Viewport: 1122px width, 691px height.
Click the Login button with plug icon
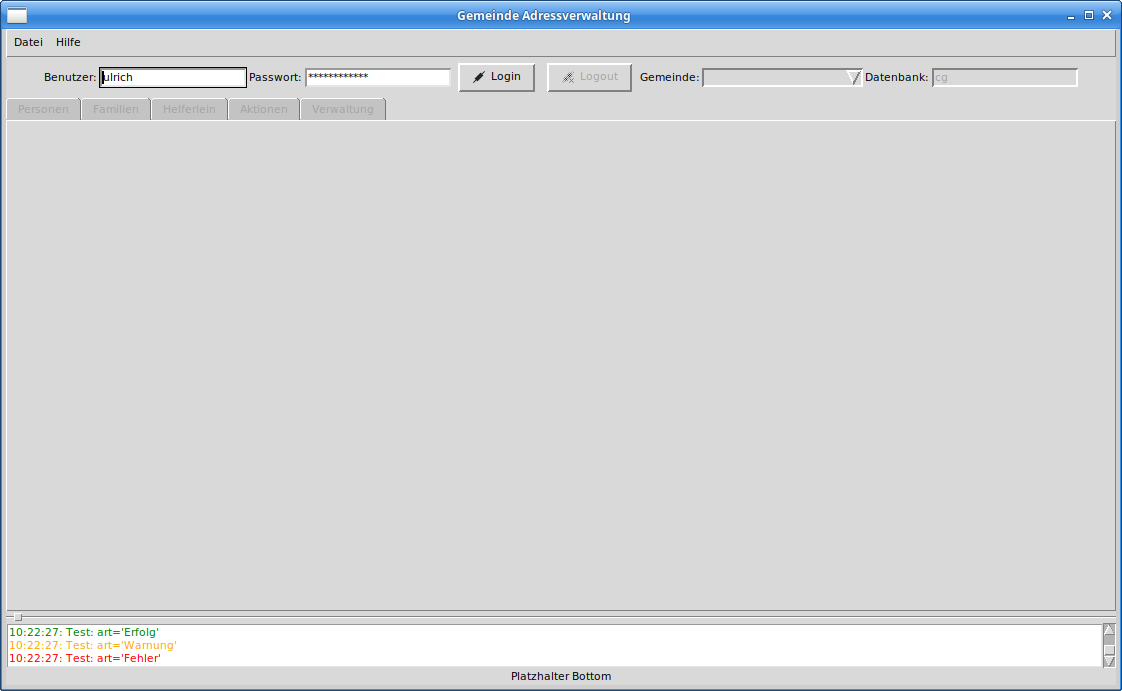click(x=496, y=77)
